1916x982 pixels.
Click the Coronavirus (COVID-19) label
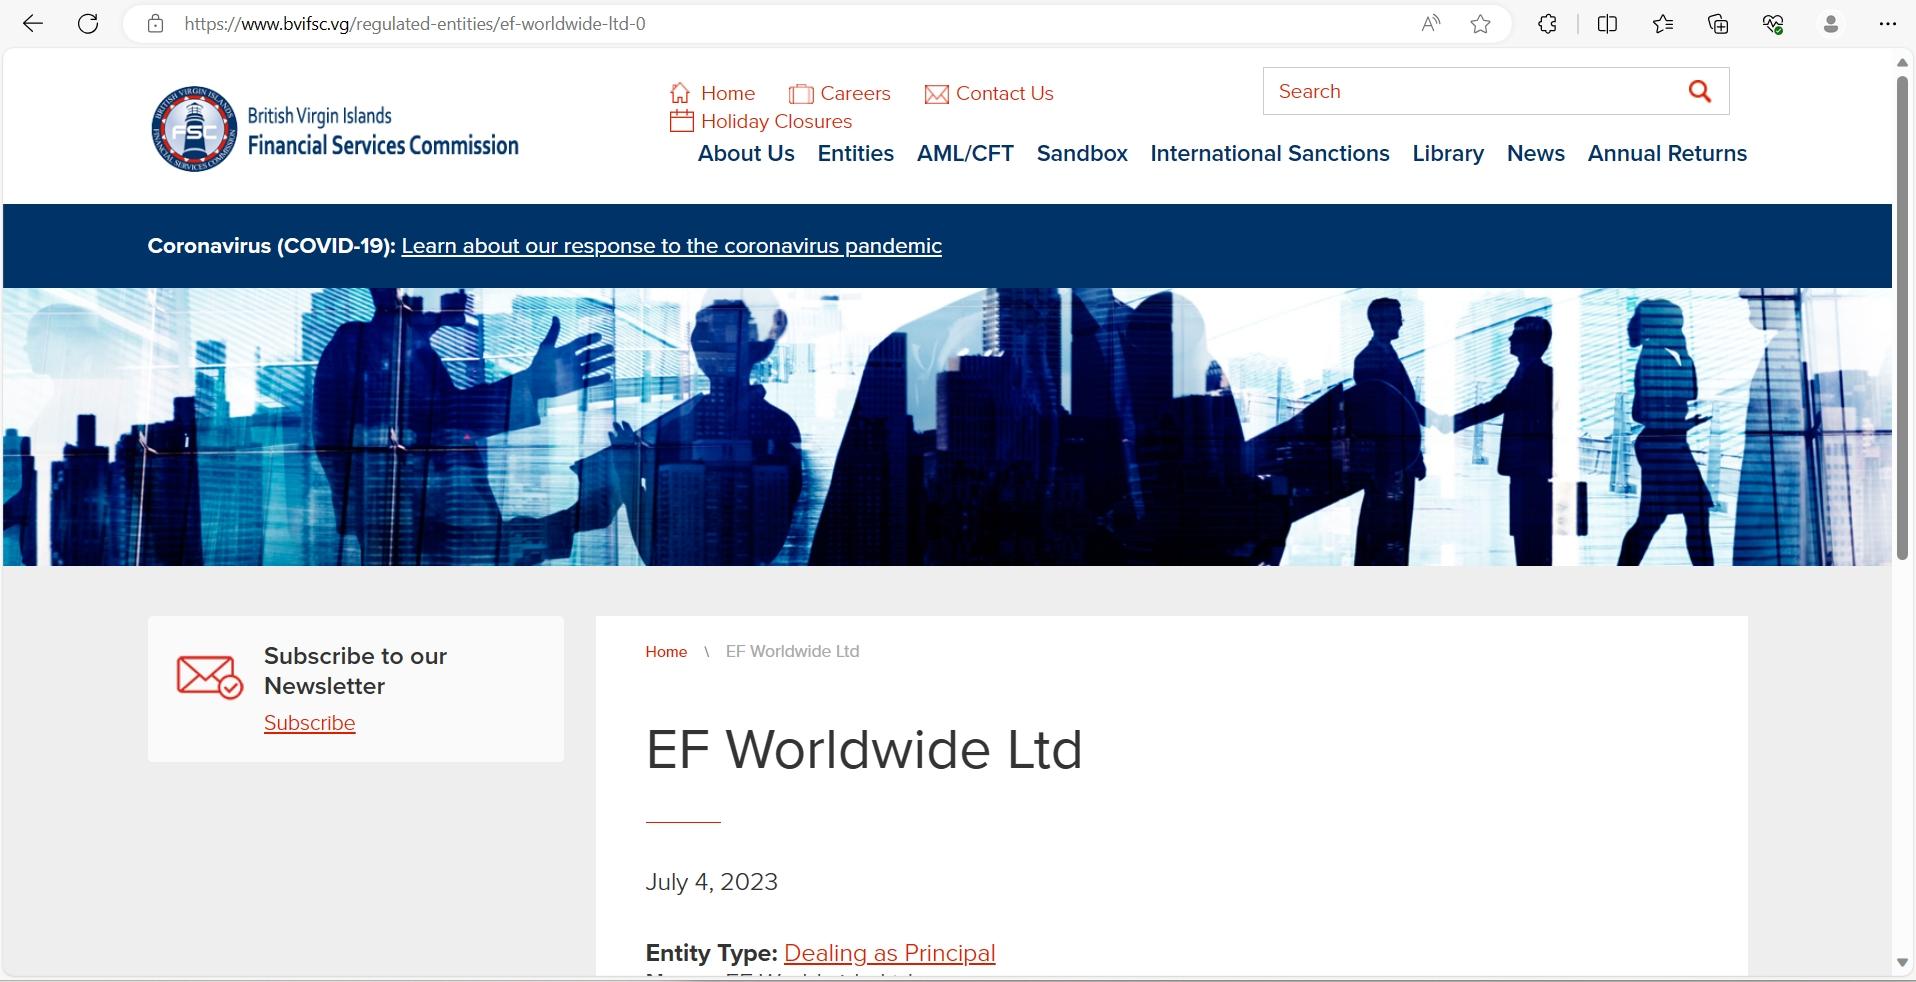[x=271, y=246]
